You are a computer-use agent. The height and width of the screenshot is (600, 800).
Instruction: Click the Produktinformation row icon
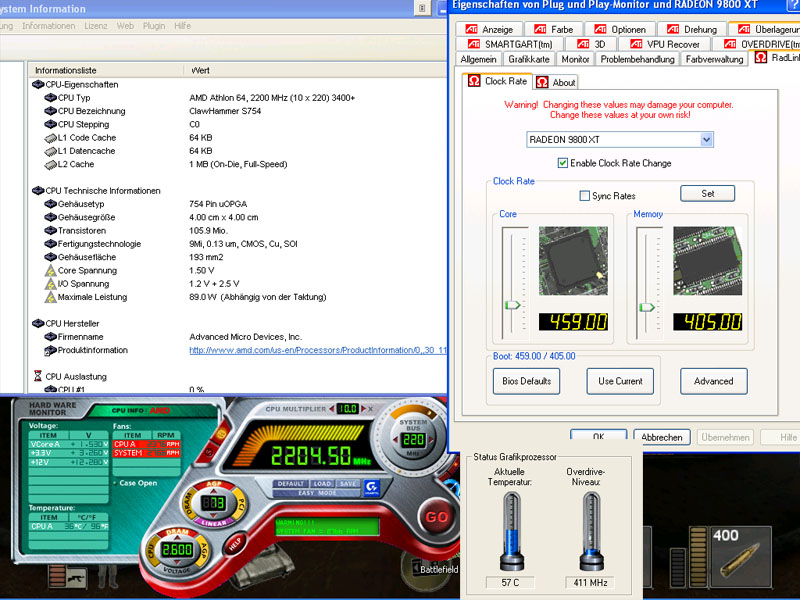click(51, 351)
